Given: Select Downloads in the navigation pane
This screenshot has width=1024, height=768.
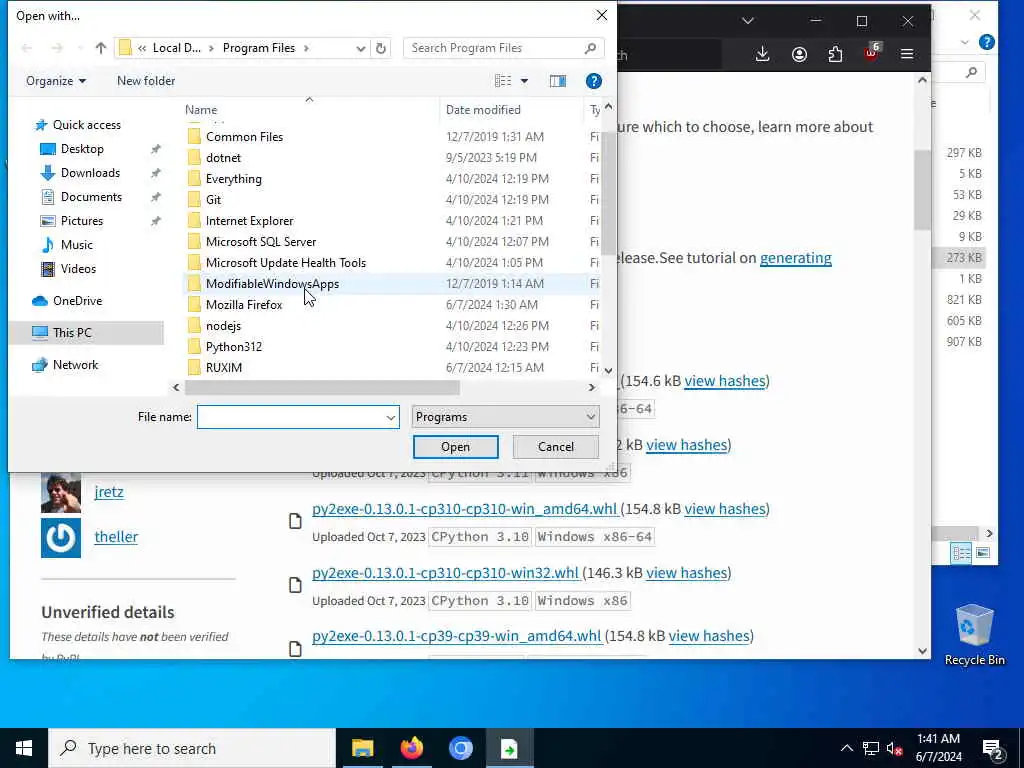Looking at the screenshot, I should click(90, 173).
